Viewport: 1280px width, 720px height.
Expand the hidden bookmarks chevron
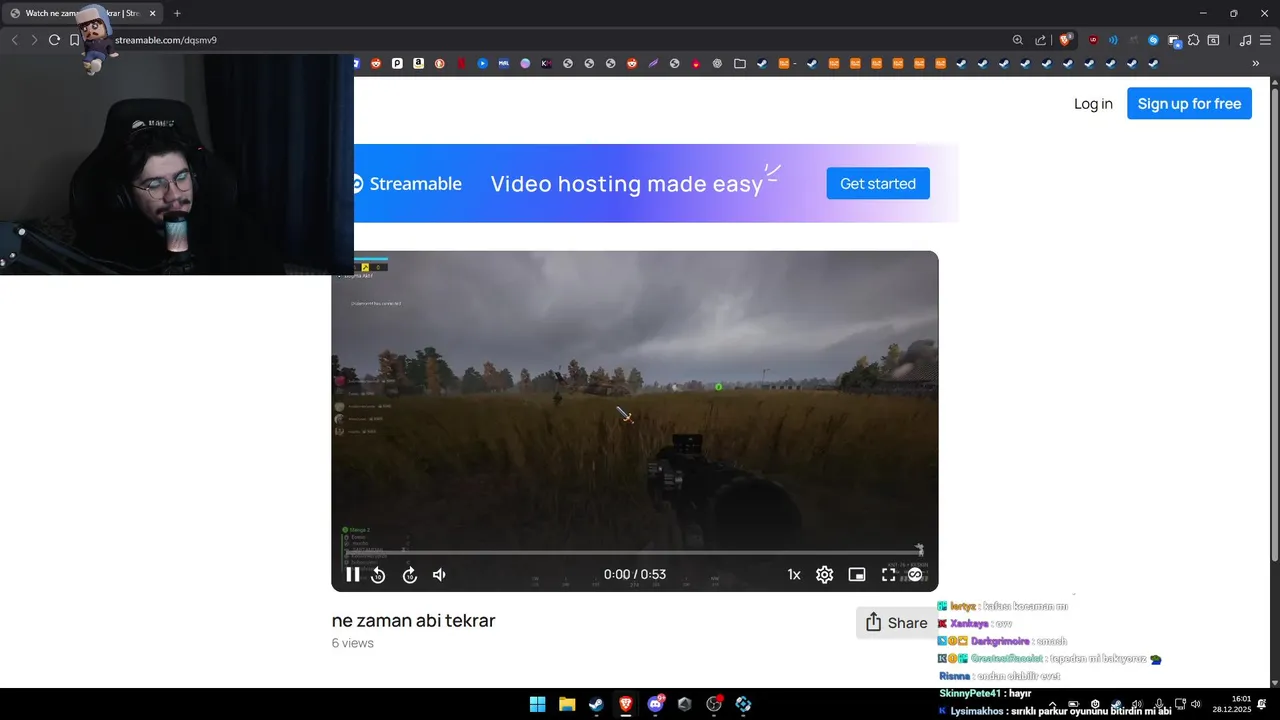click(1256, 63)
